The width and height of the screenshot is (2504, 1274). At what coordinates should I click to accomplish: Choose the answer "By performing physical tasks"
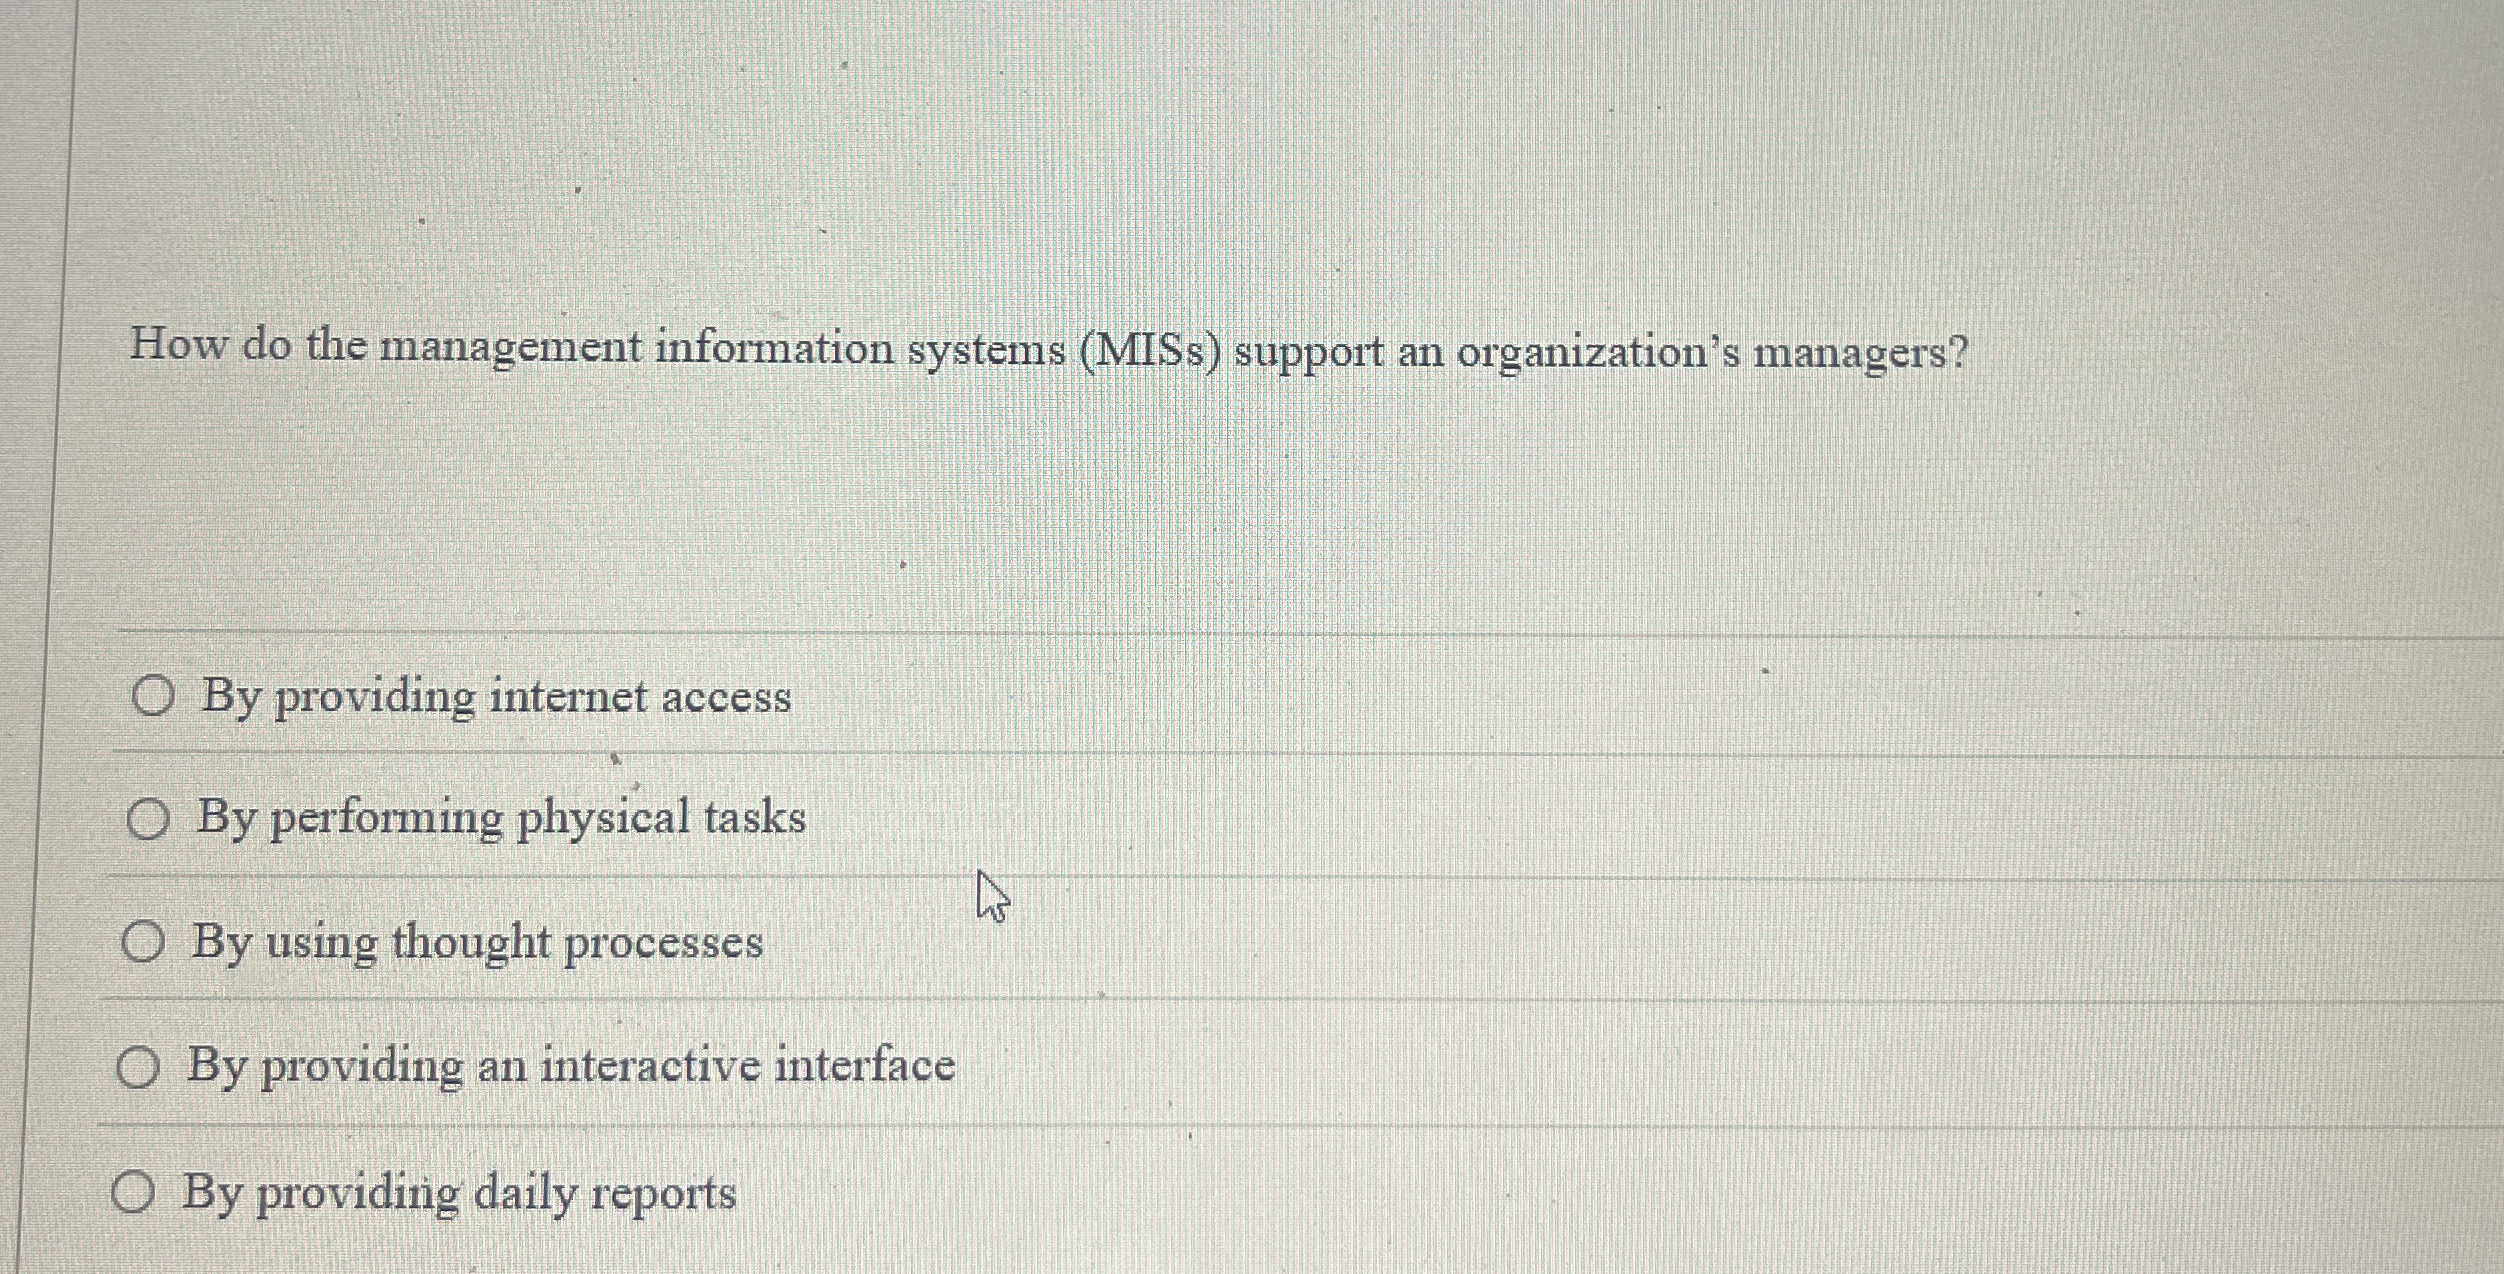(x=498, y=817)
